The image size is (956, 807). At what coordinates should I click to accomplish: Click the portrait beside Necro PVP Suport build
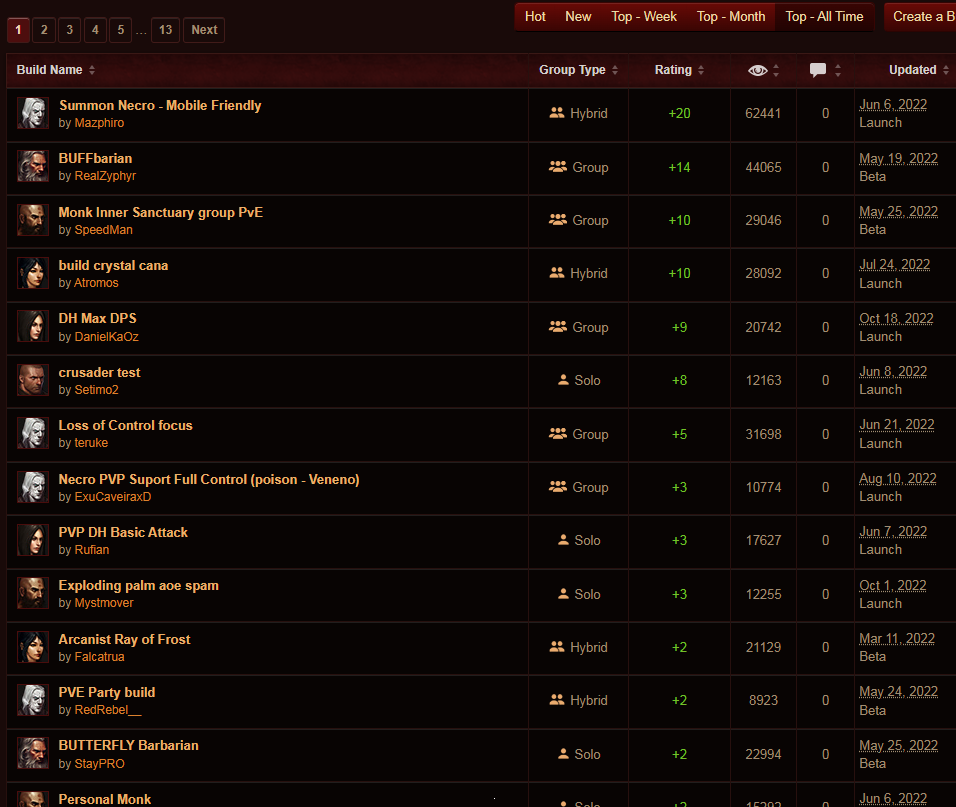[32, 487]
